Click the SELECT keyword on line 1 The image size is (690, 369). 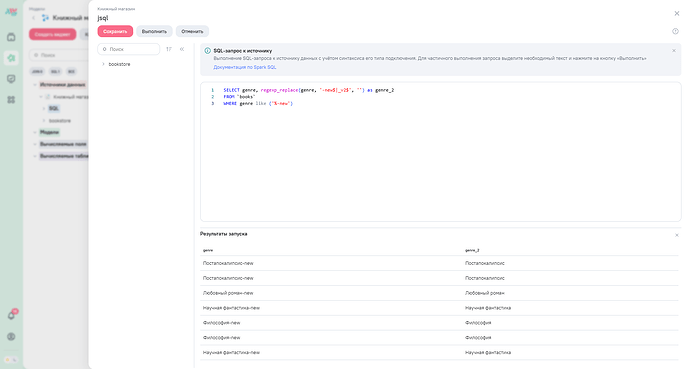pos(231,90)
